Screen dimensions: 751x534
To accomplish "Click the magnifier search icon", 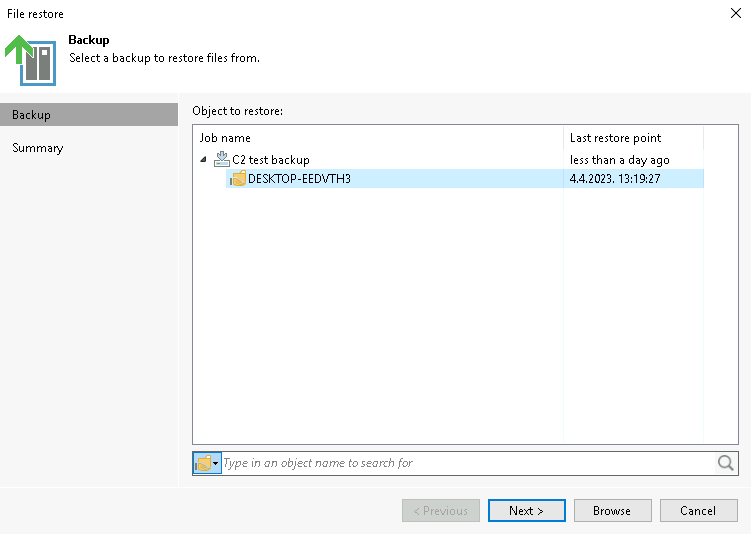I will pos(726,463).
